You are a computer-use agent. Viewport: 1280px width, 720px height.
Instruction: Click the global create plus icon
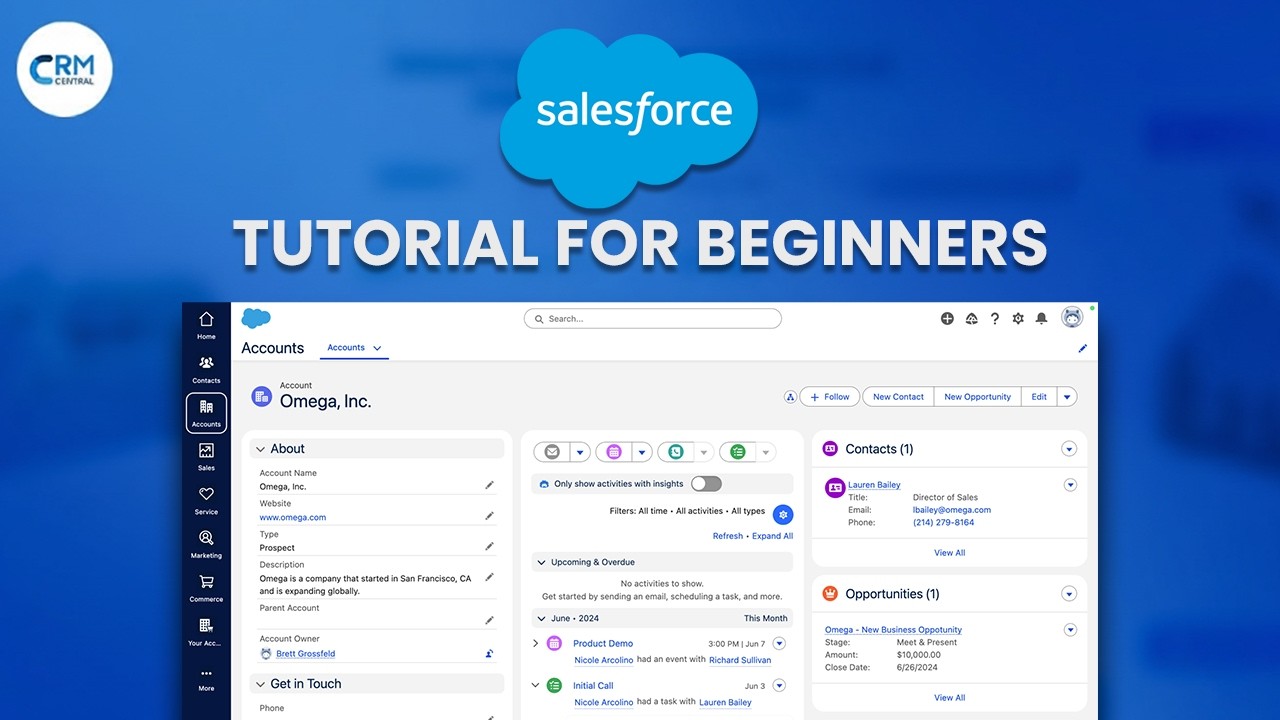pyautogui.click(x=947, y=318)
